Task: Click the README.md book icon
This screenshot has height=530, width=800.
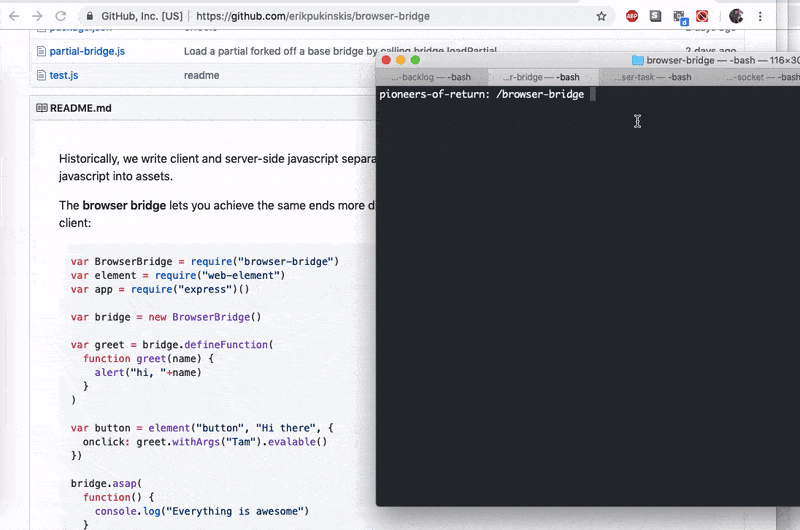Action: tap(42, 108)
